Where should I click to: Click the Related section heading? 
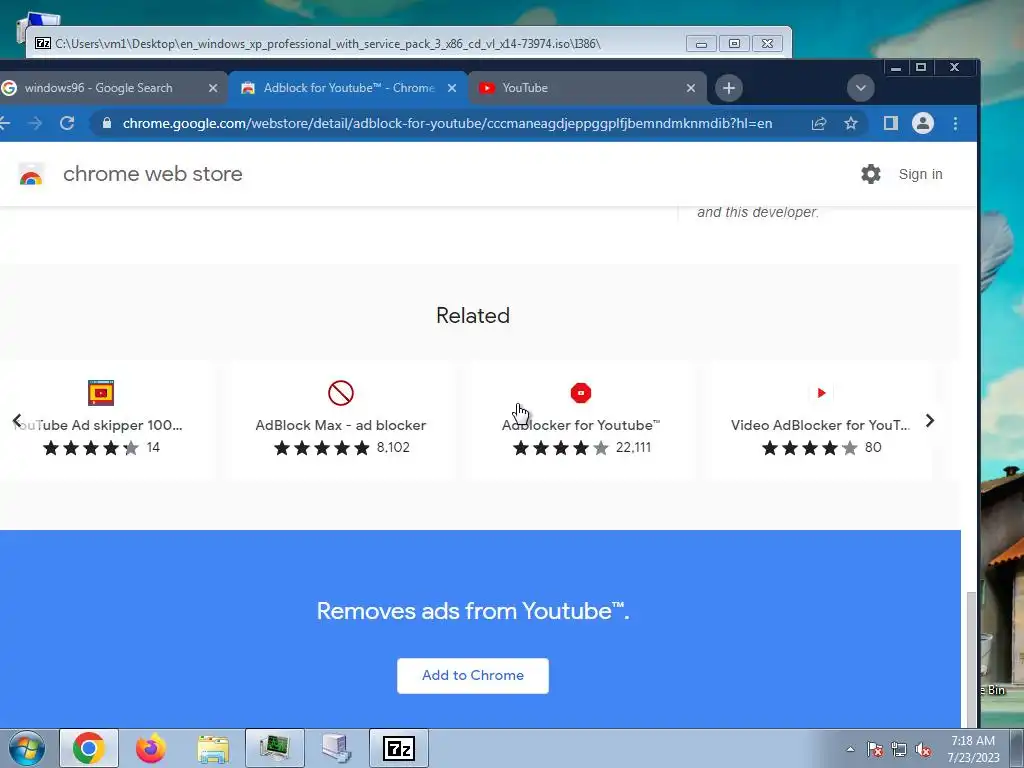(x=473, y=315)
